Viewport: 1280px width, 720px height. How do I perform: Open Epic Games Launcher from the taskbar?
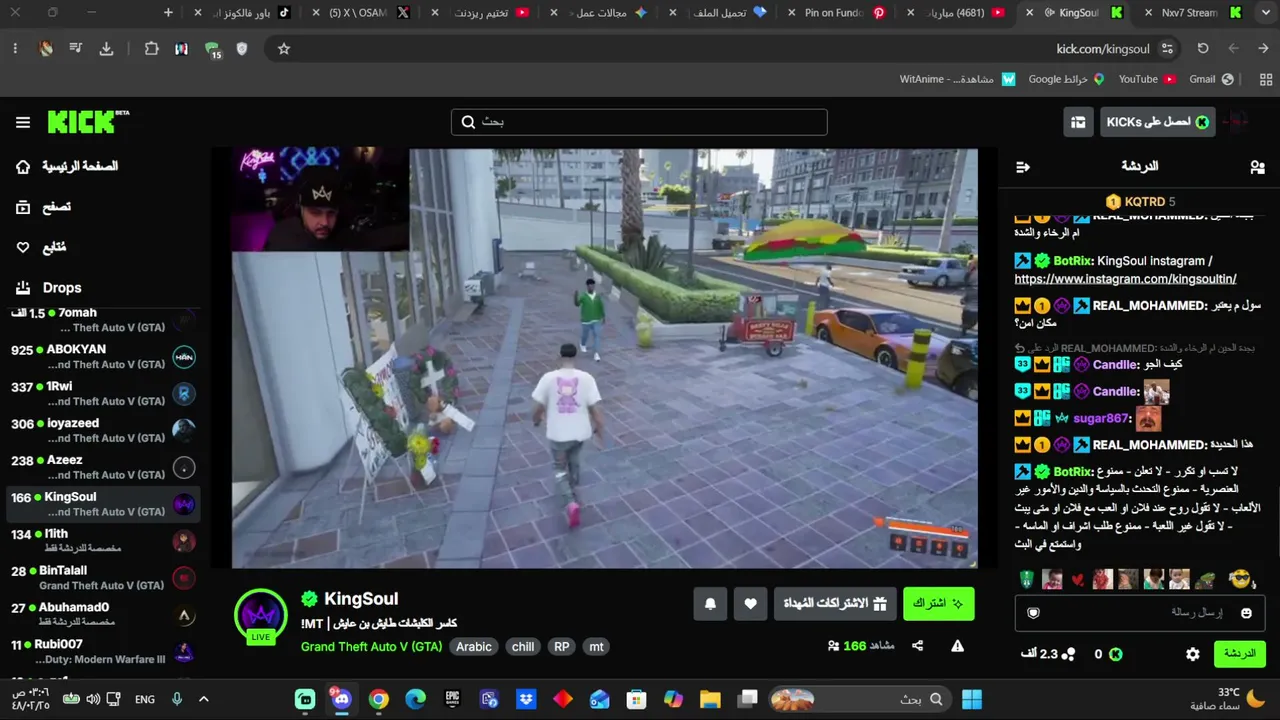pos(452,699)
